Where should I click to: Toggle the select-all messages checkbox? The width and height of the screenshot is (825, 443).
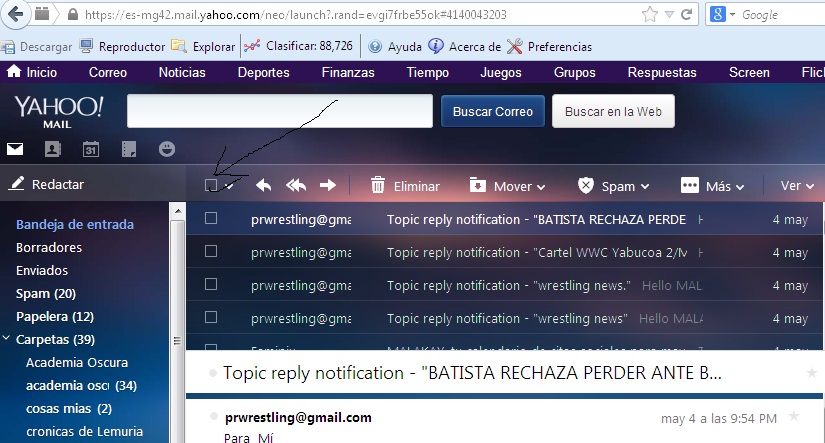point(211,185)
